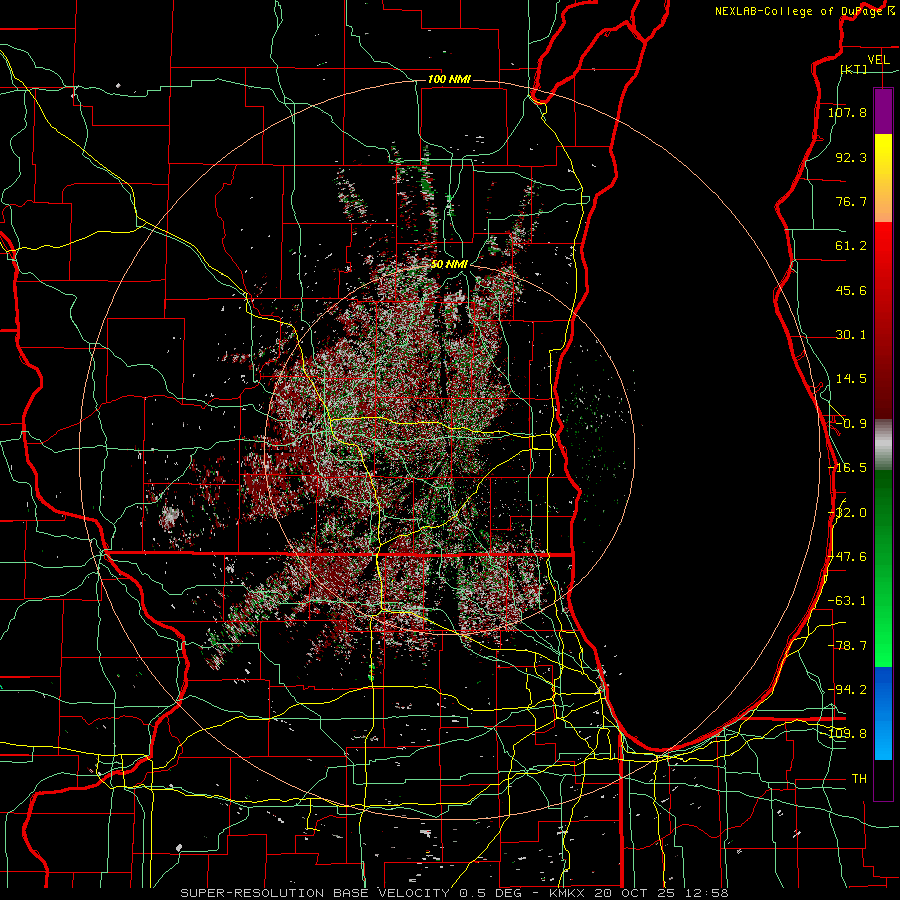Click the "0.5 DEG" elevation text in the caption
Image resolution: width=900 pixels, height=900 pixels.
point(490,893)
